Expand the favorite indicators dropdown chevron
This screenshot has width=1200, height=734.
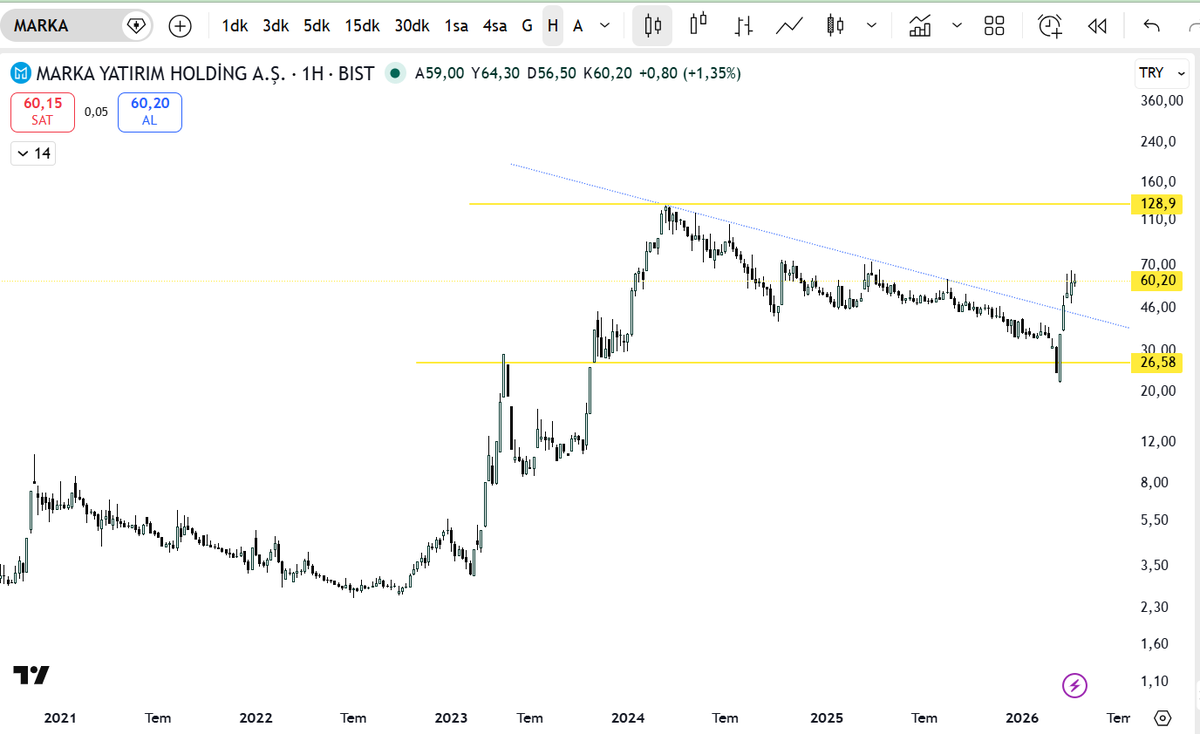pyautogui.click(x=957, y=26)
